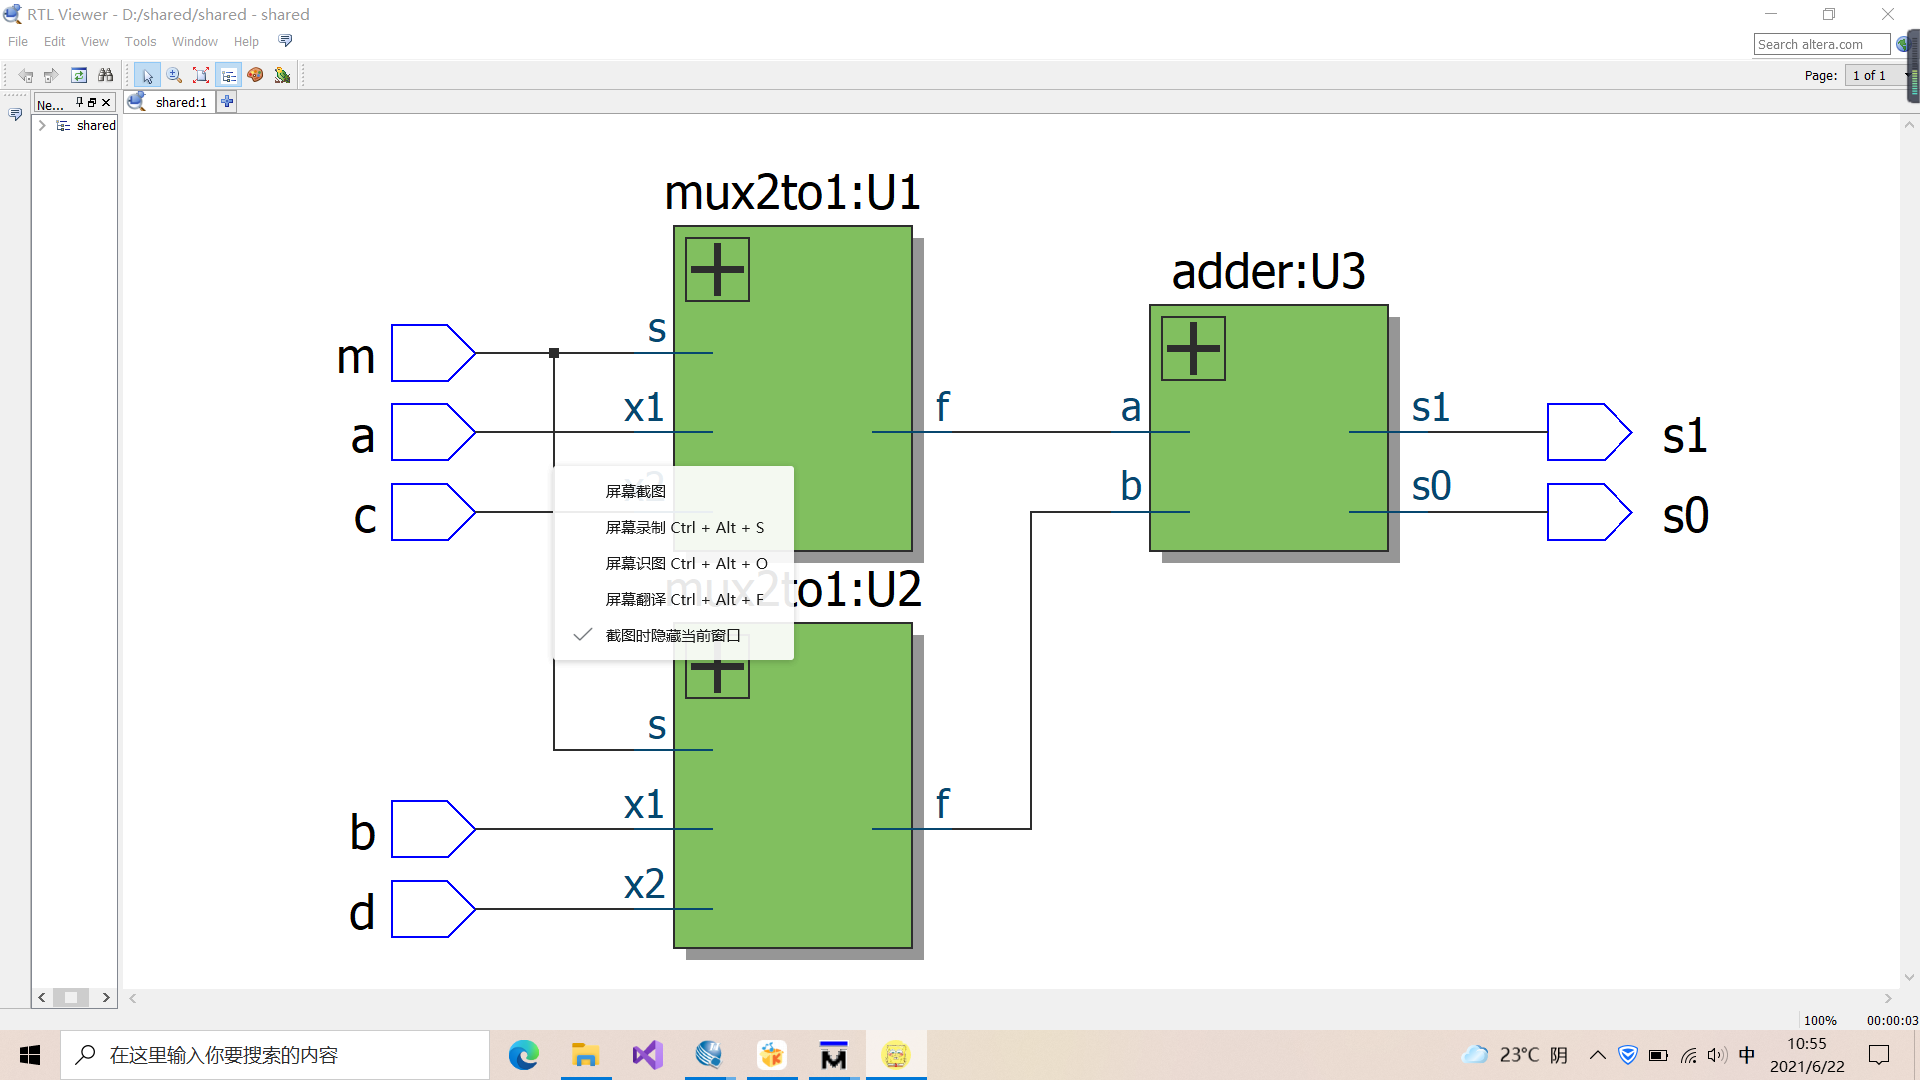This screenshot has height=1080, width=1920.
Task: Add new tab with plus icon
Action: (227, 102)
